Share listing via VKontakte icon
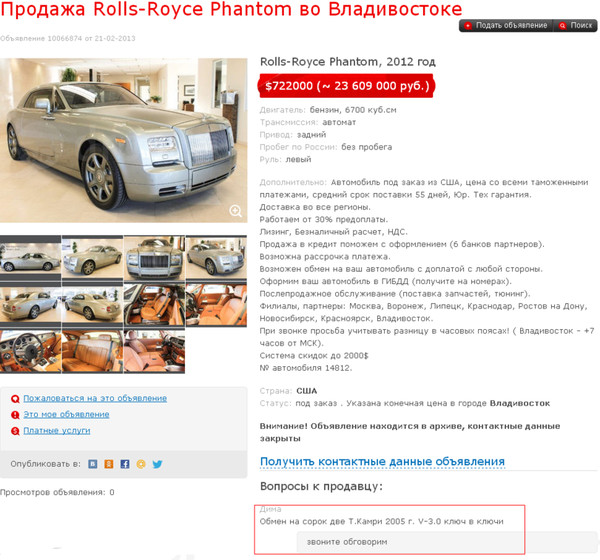 click(93, 464)
